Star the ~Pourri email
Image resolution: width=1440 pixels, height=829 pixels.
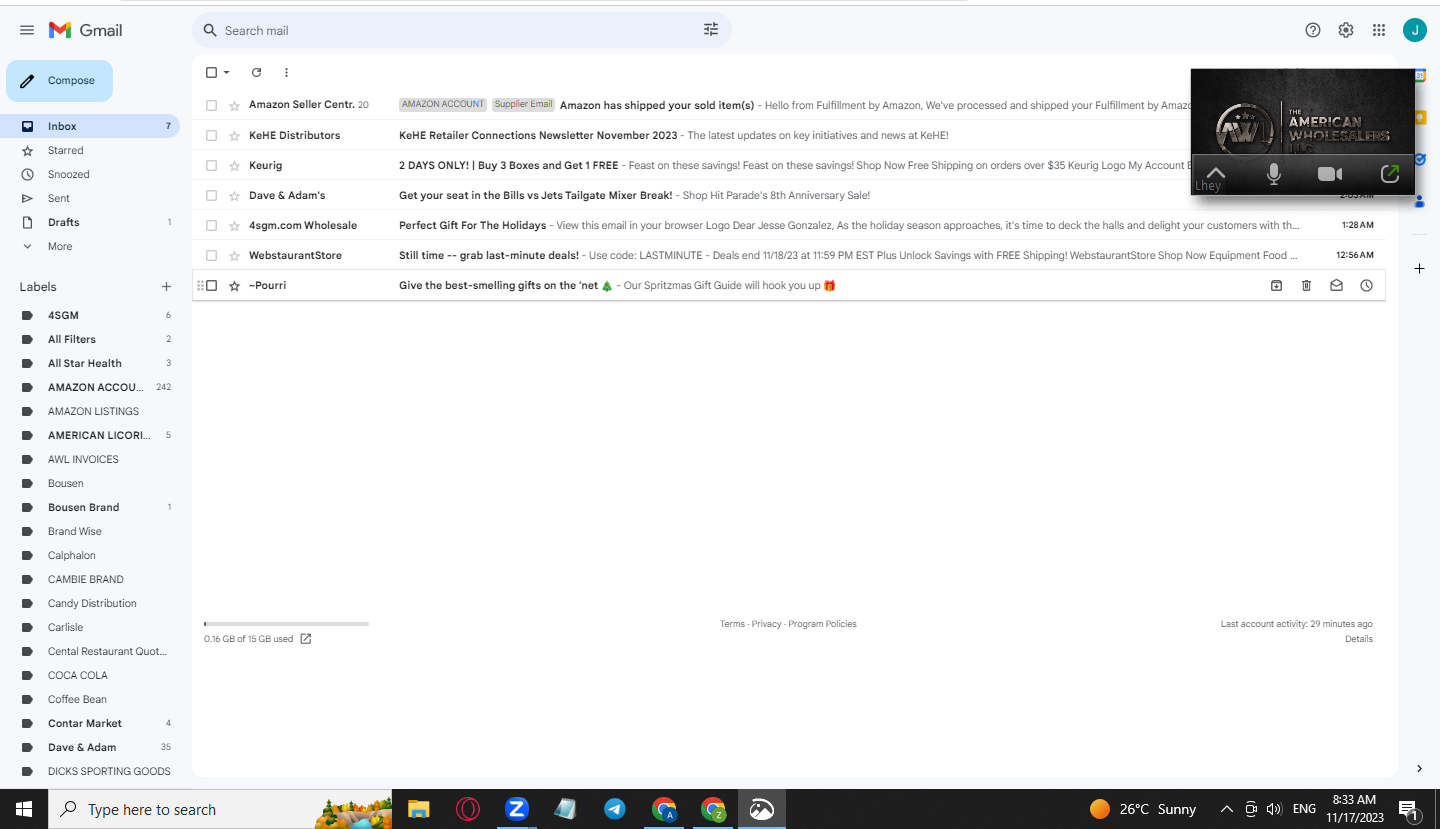click(234, 285)
